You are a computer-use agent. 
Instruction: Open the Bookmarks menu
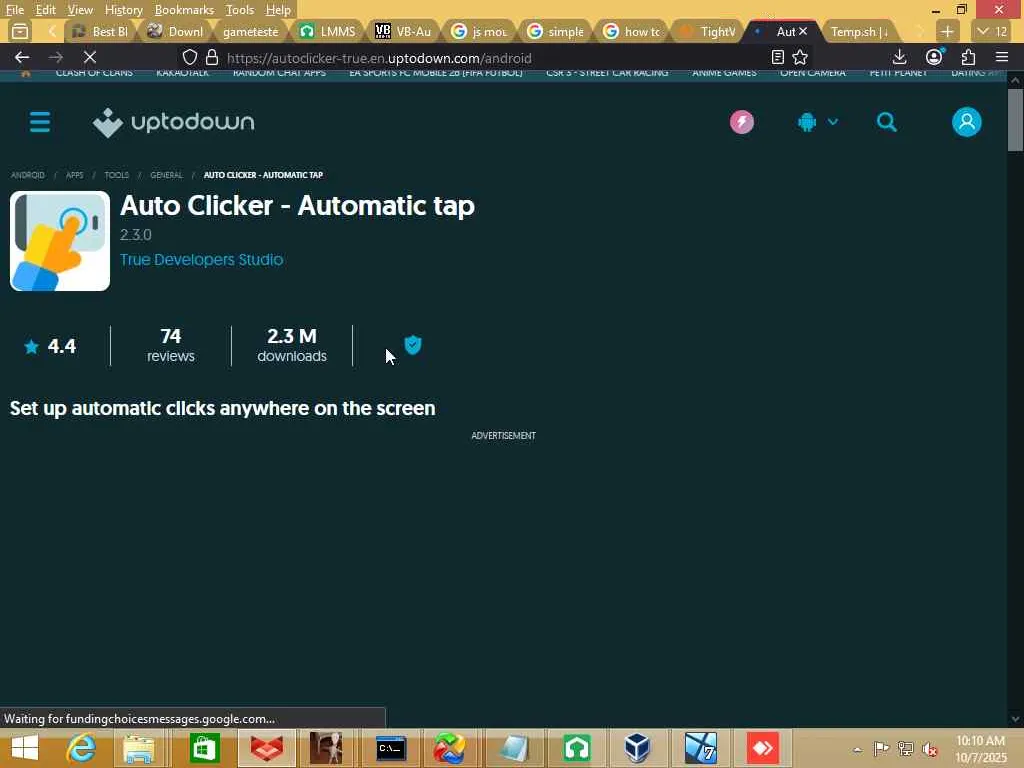(184, 10)
